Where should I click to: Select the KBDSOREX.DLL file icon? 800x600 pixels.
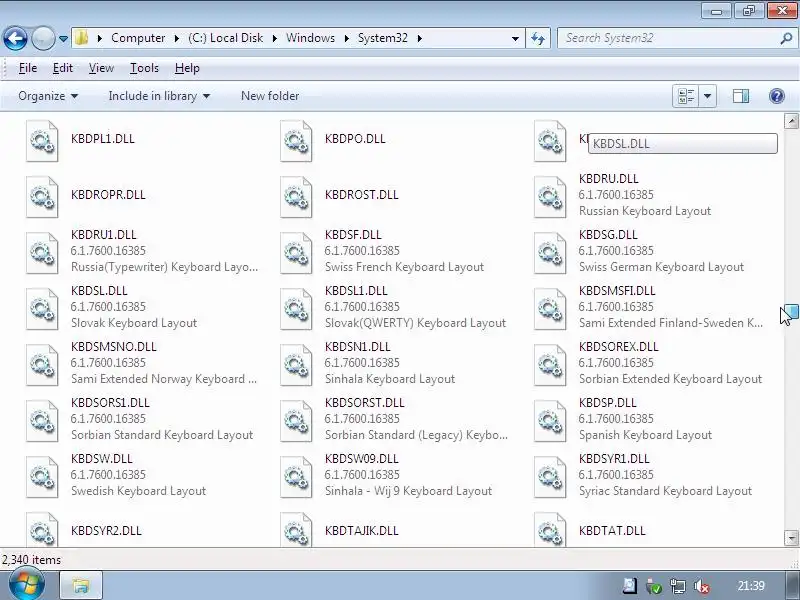coord(550,365)
